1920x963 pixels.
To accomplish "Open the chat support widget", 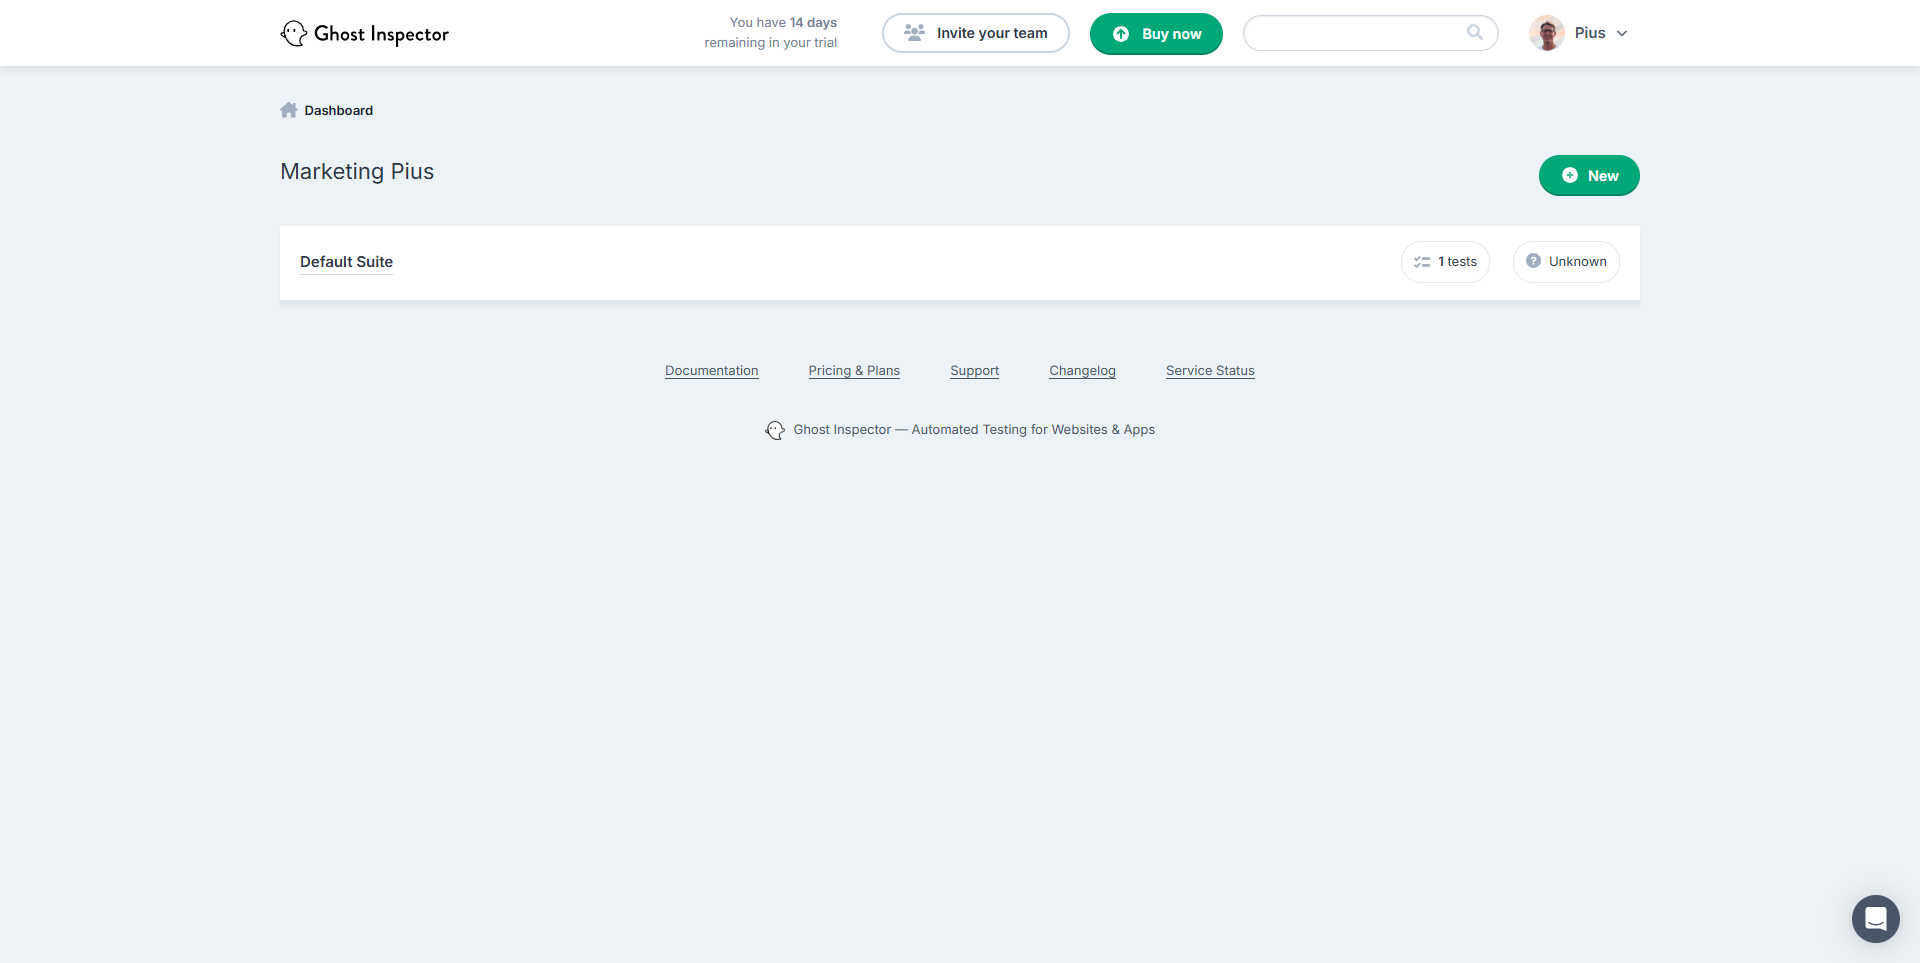I will tap(1875, 918).
